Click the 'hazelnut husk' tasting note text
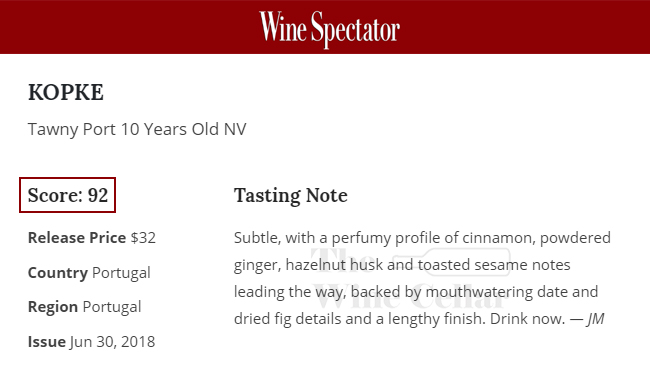Viewport: 650px width, 385px height. point(334,265)
